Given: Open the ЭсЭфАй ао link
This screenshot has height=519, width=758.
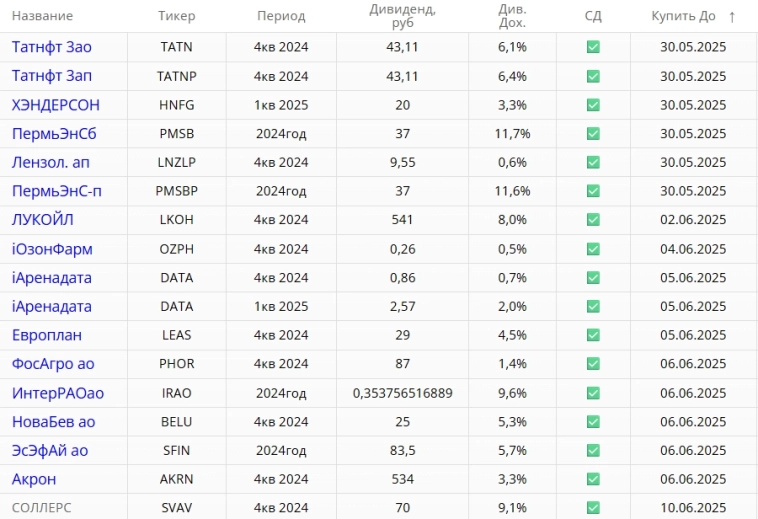Looking at the screenshot, I should [x=50, y=450].
